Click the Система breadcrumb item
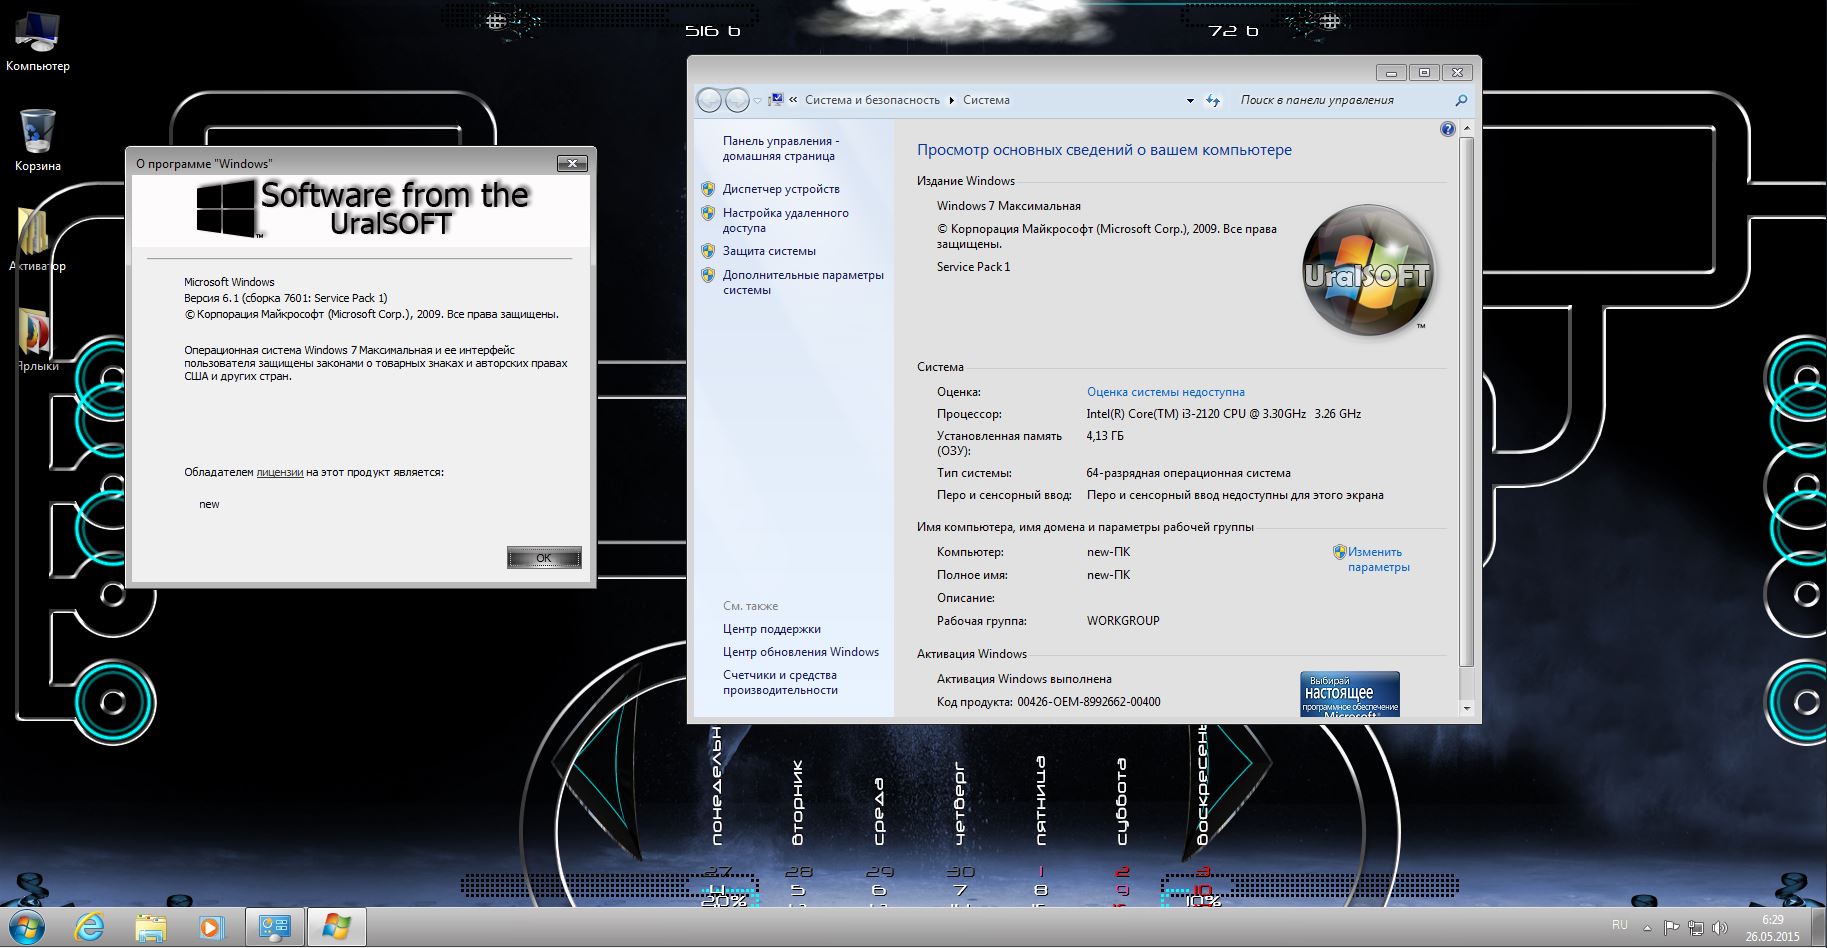 pos(986,100)
